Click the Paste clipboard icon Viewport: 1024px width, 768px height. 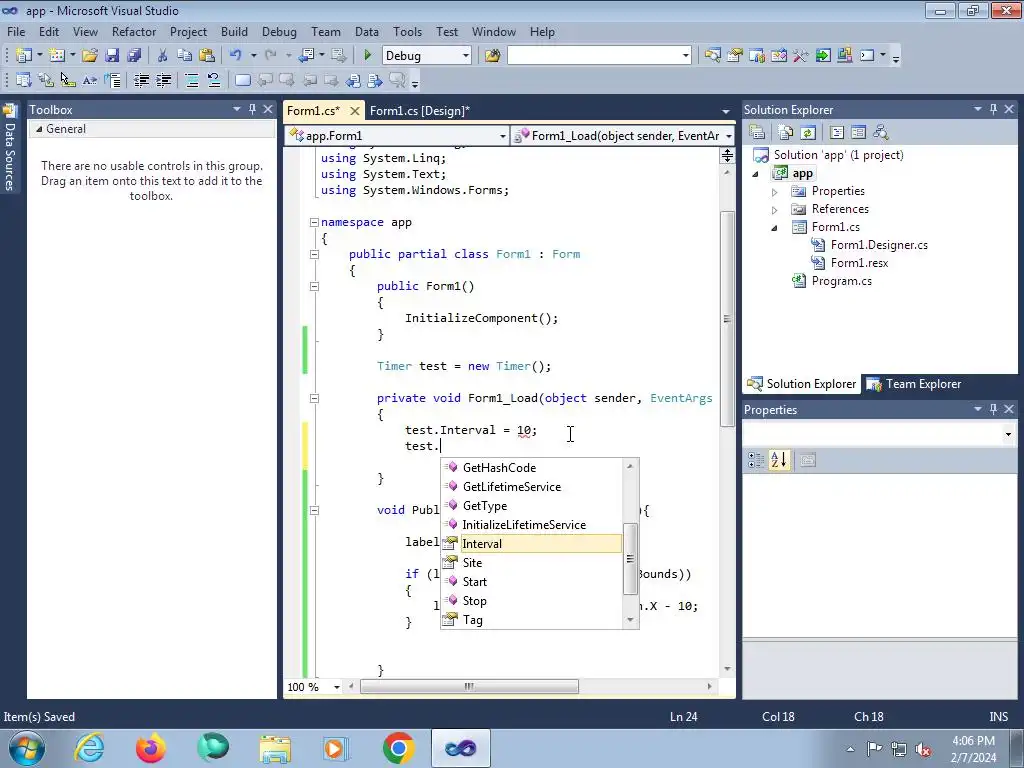(x=207, y=56)
